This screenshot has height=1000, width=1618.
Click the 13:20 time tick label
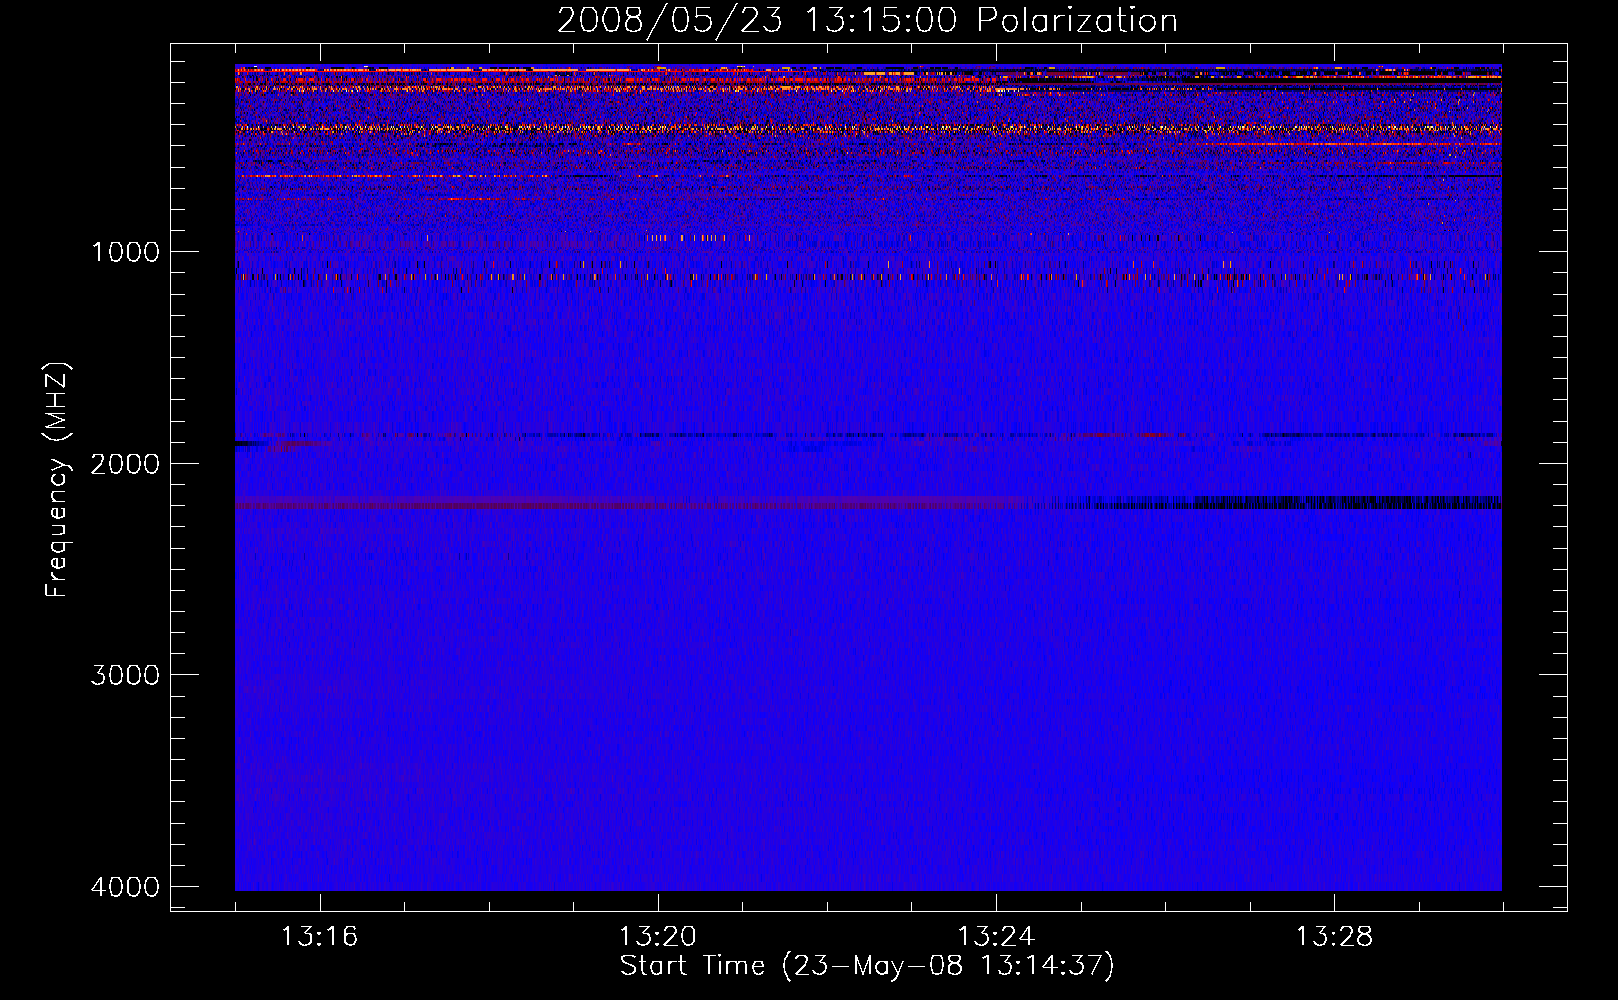coord(658,937)
